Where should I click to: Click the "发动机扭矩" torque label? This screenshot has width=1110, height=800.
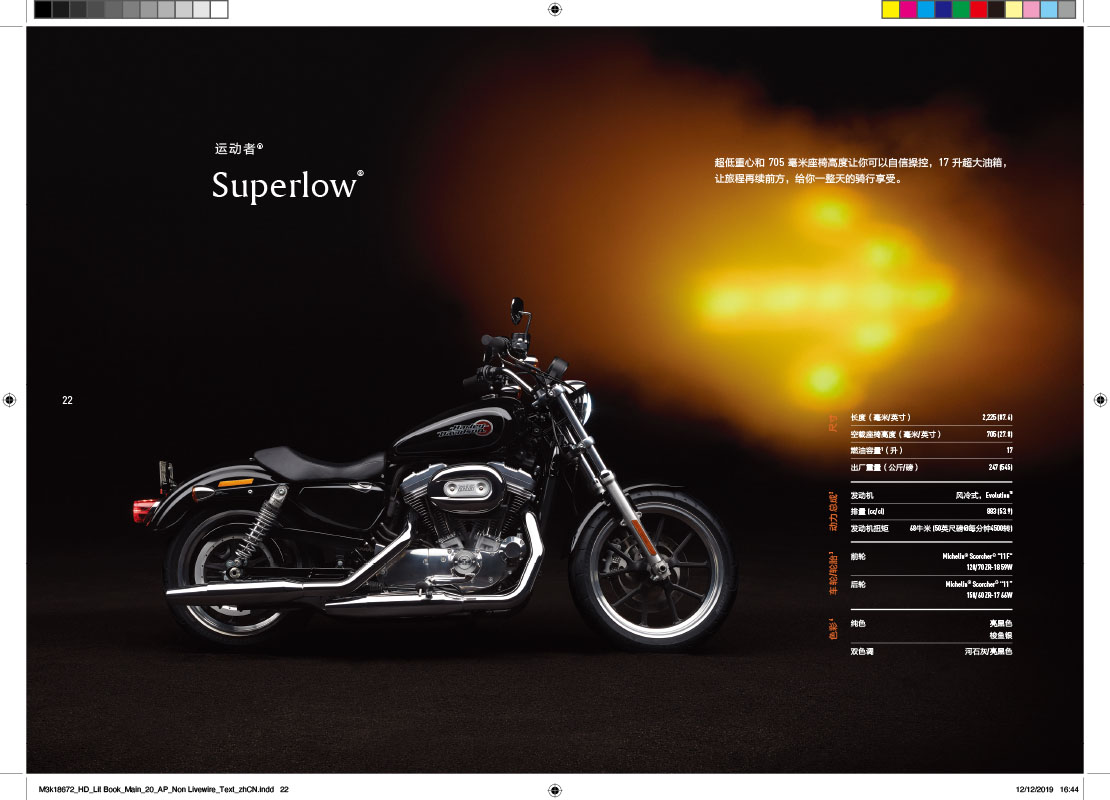869,528
